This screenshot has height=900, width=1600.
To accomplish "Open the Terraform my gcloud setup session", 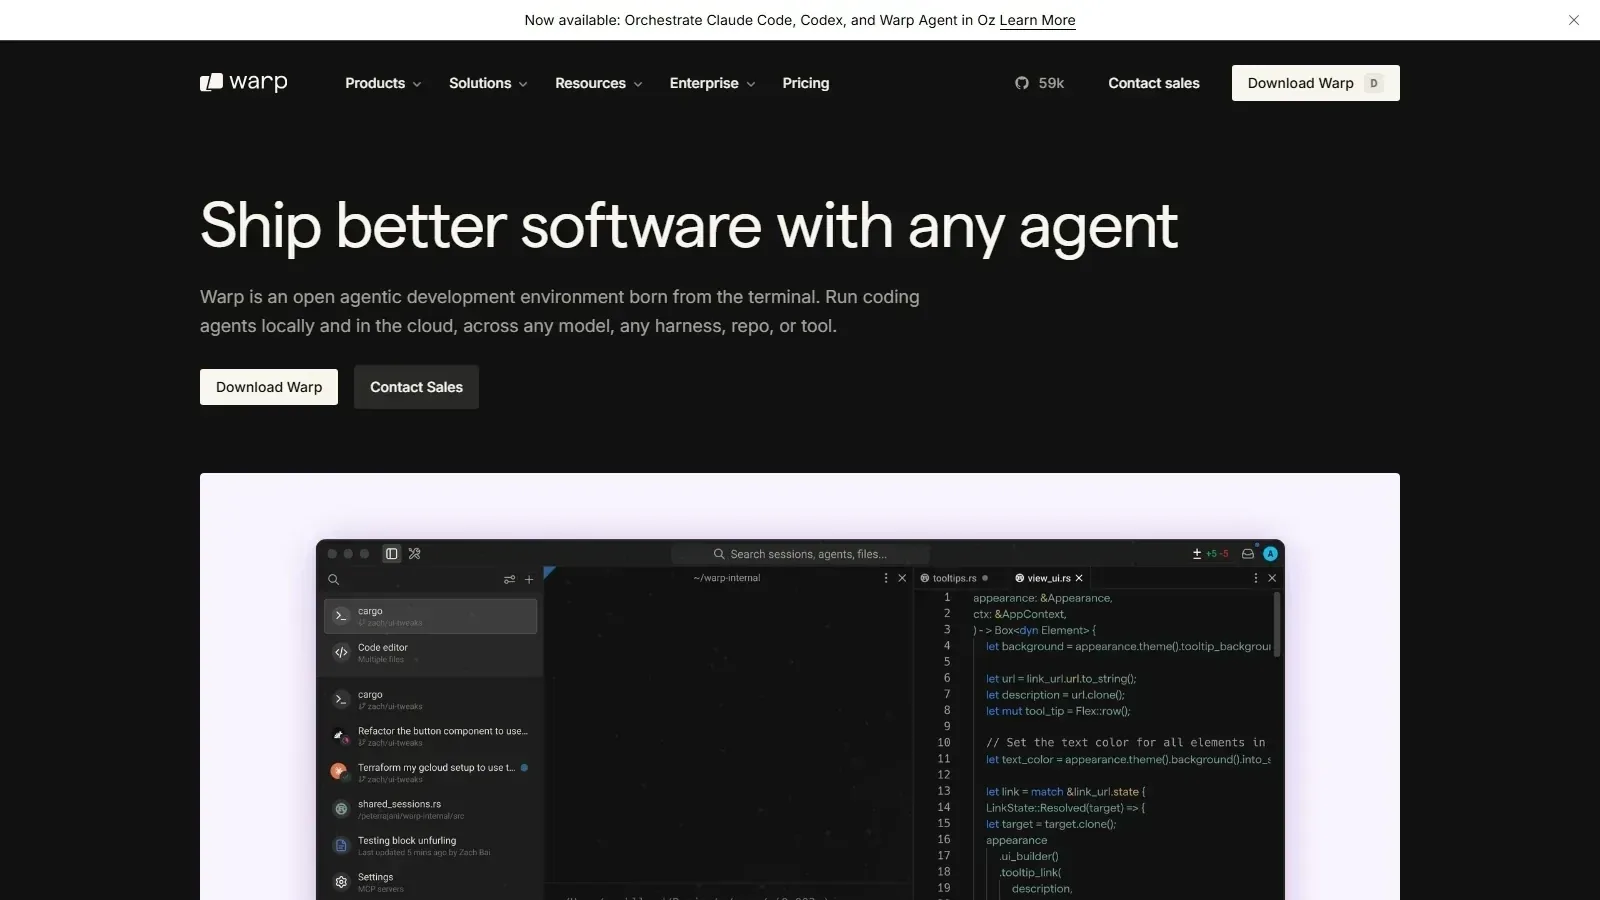I will [x=430, y=772].
